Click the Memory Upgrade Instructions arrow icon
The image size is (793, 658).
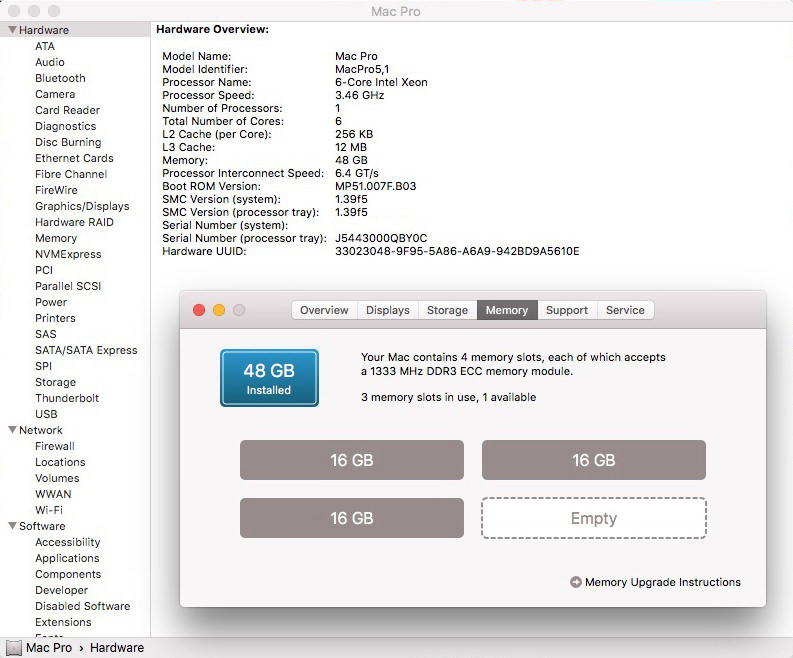pyautogui.click(x=576, y=582)
